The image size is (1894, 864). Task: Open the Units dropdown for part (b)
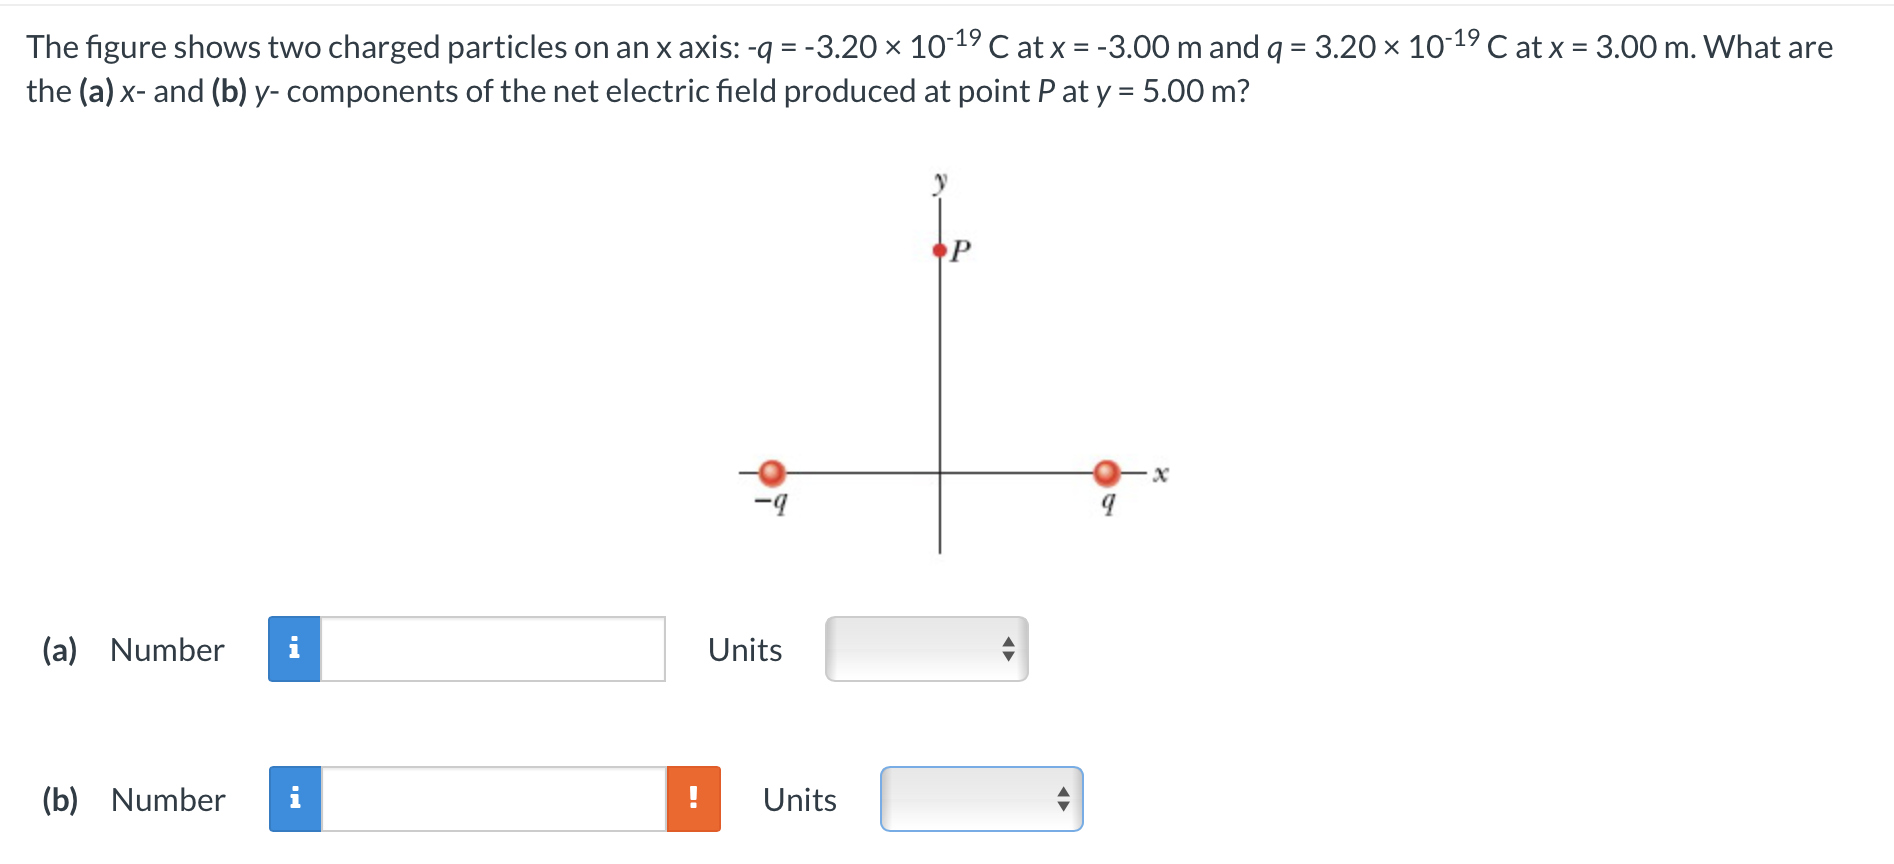tap(980, 798)
